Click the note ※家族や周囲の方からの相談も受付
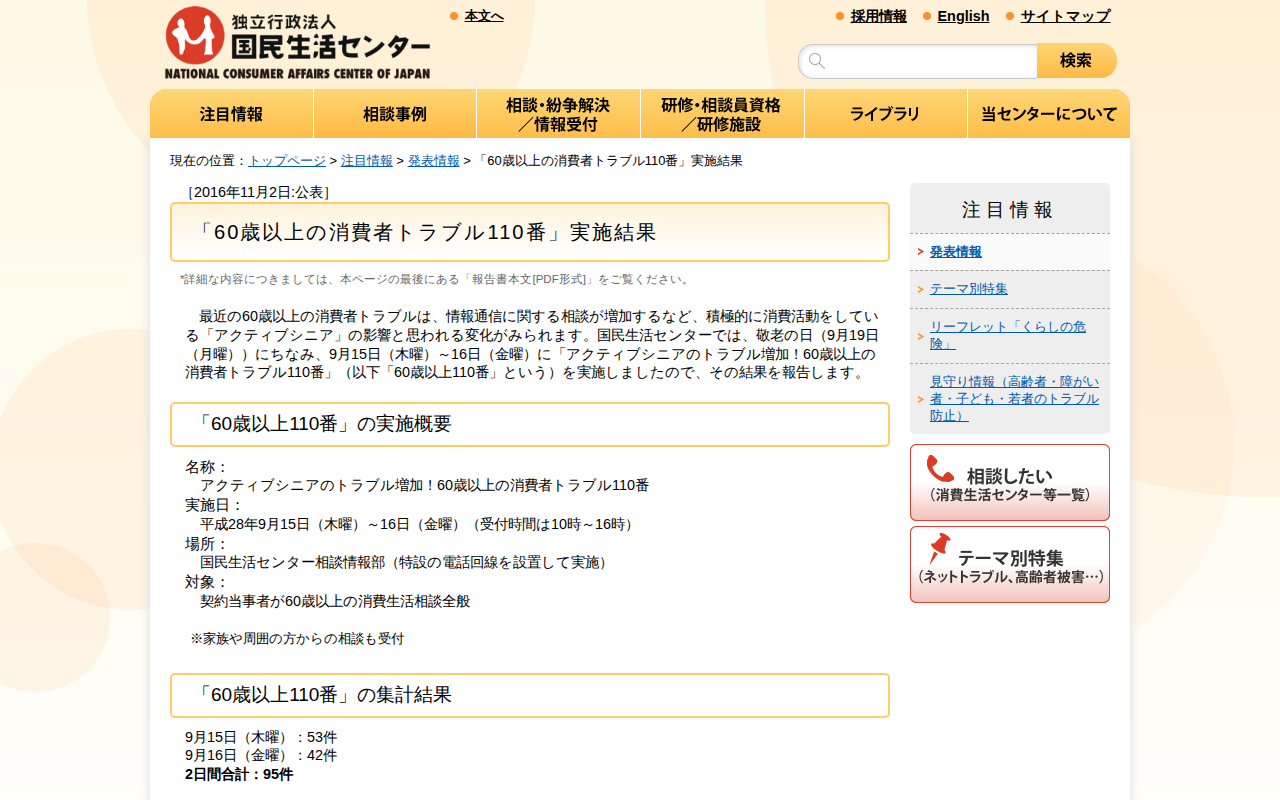This screenshot has height=800, width=1280. pyautogui.click(x=297, y=638)
